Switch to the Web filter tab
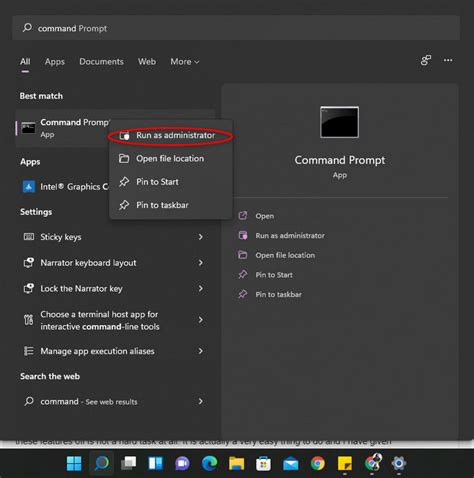This screenshot has height=478, width=474. click(147, 62)
